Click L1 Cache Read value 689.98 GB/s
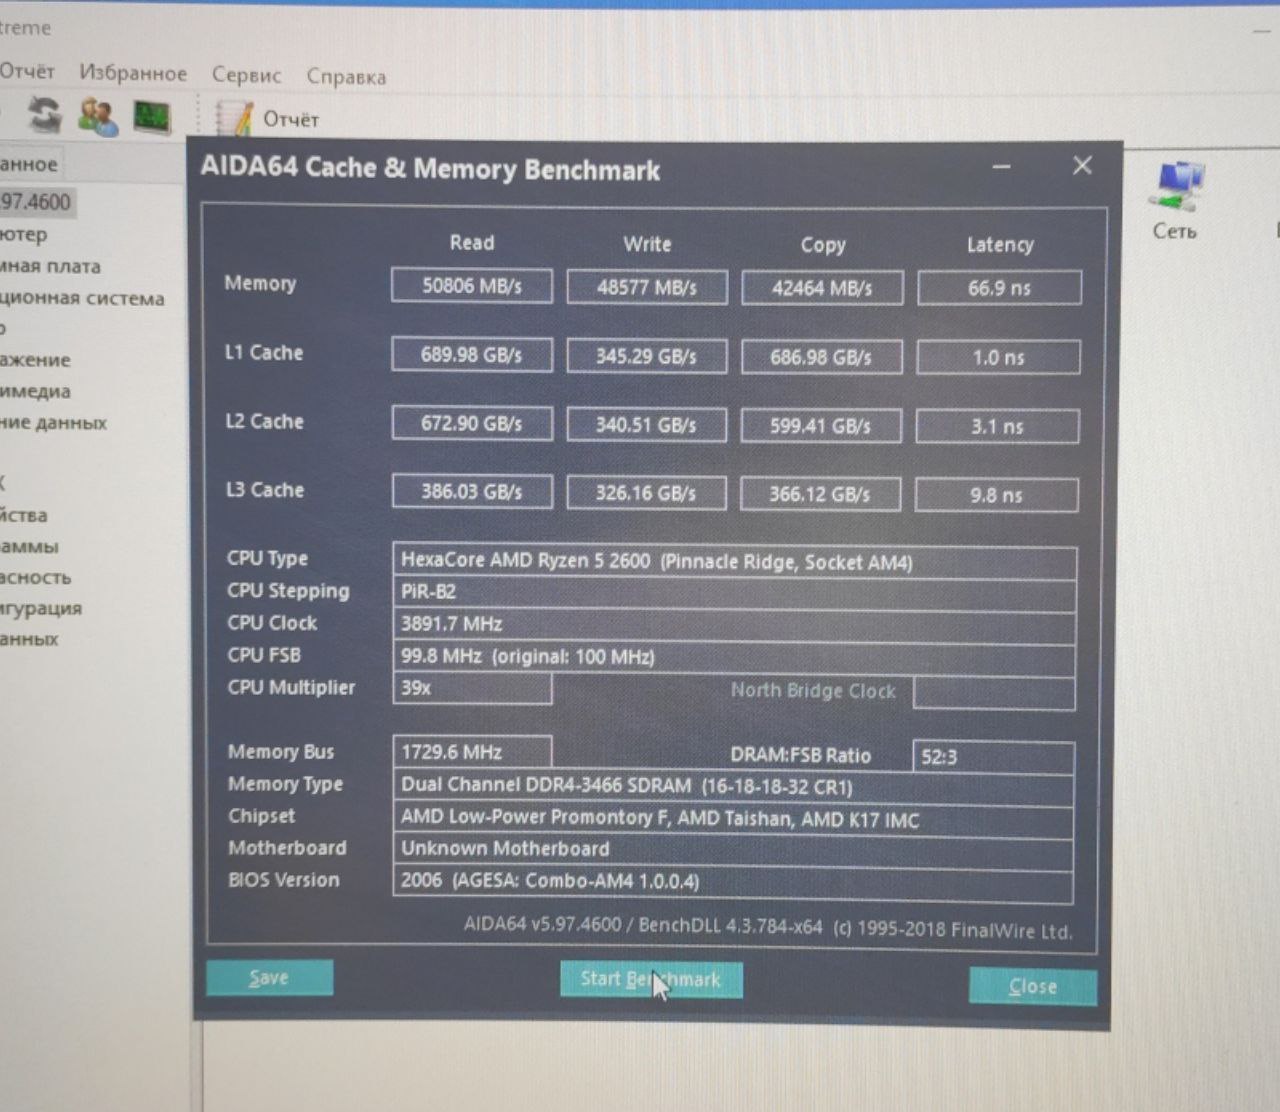Viewport: 1280px width, 1112px height. tap(472, 355)
